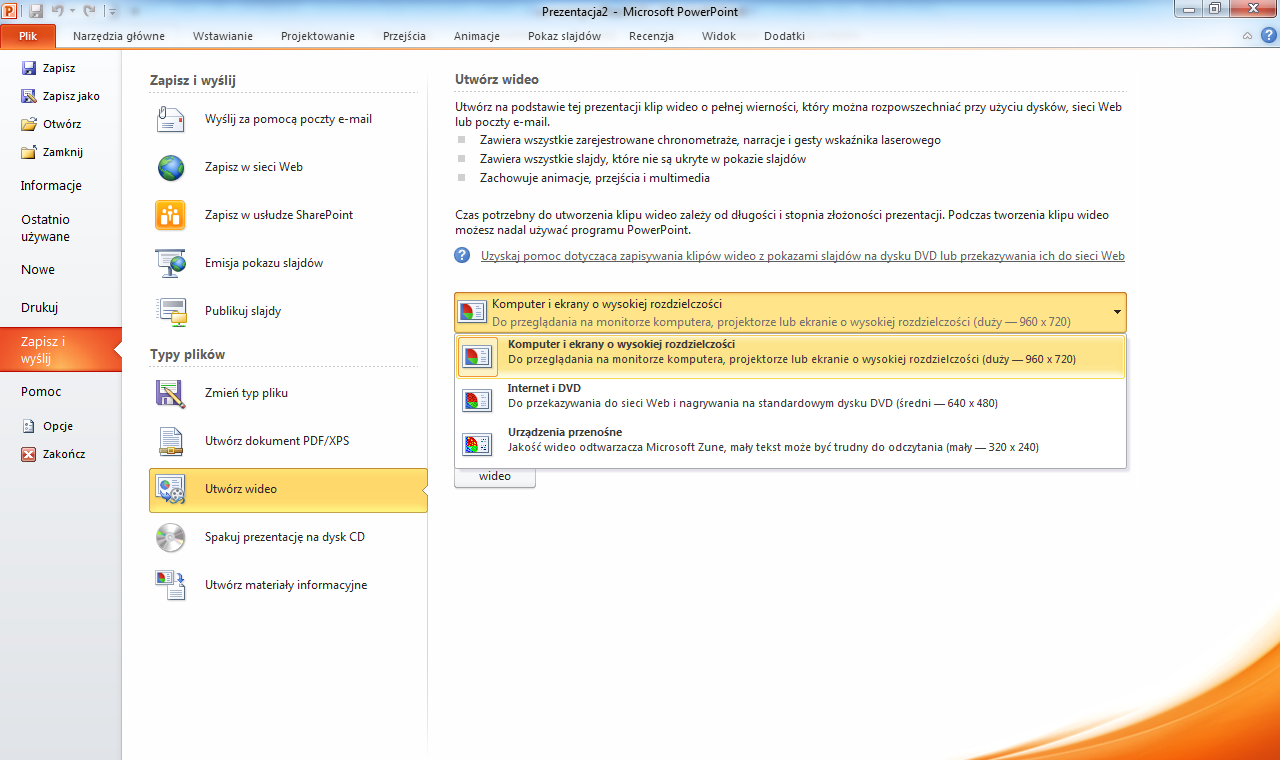The width and height of the screenshot is (1280, 760).
Task: Click the Spakuj prezentację na dysk CD icon
Action: click(171, 537)
